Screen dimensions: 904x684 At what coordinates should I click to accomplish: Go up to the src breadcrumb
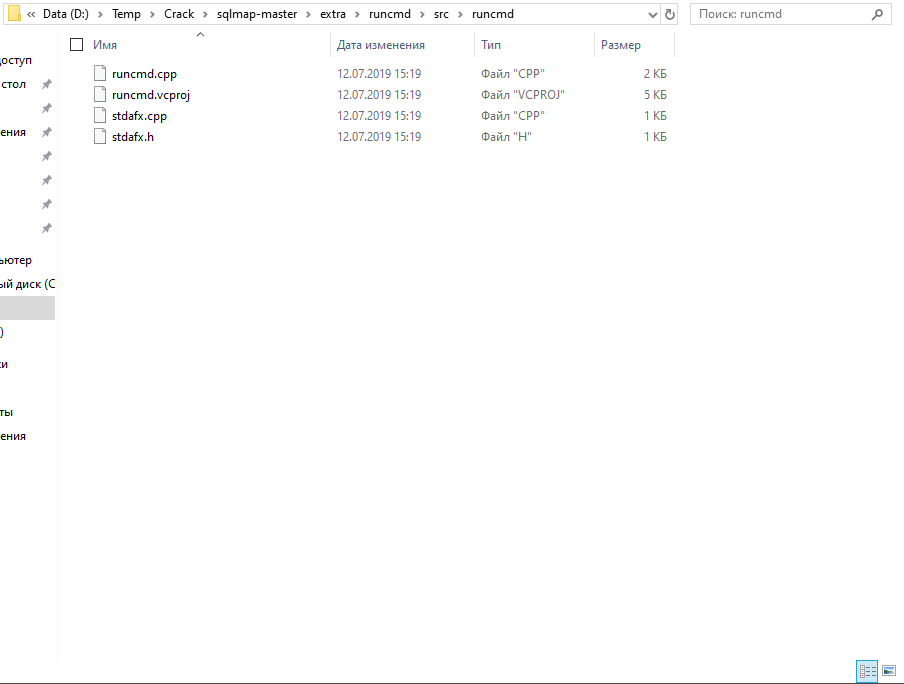coord(441,14)
